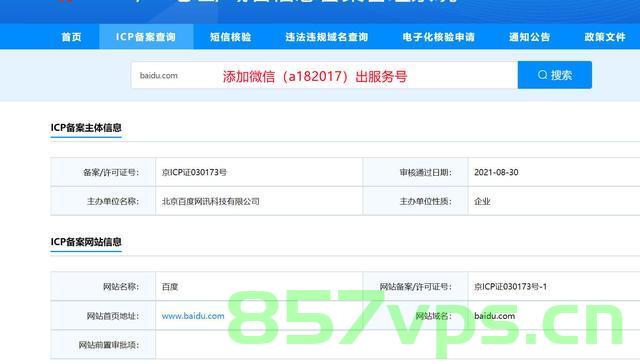
Task: Click the magnifier icon in search button
Action: tap(542, 75)
